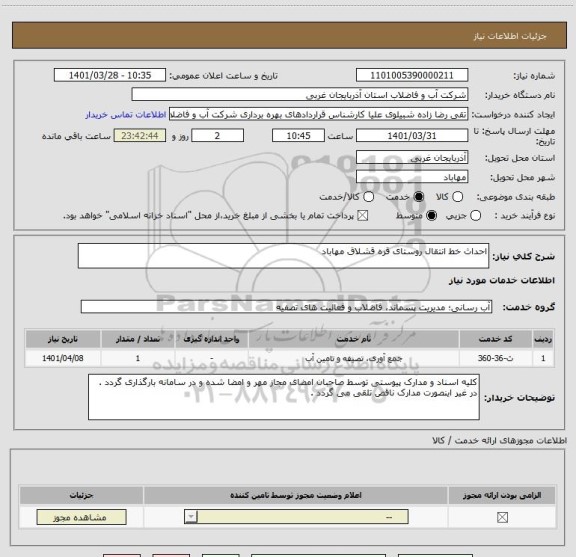Click the کد خدمت column header
This screenshot has width=576, height=557.
point(496,339)
